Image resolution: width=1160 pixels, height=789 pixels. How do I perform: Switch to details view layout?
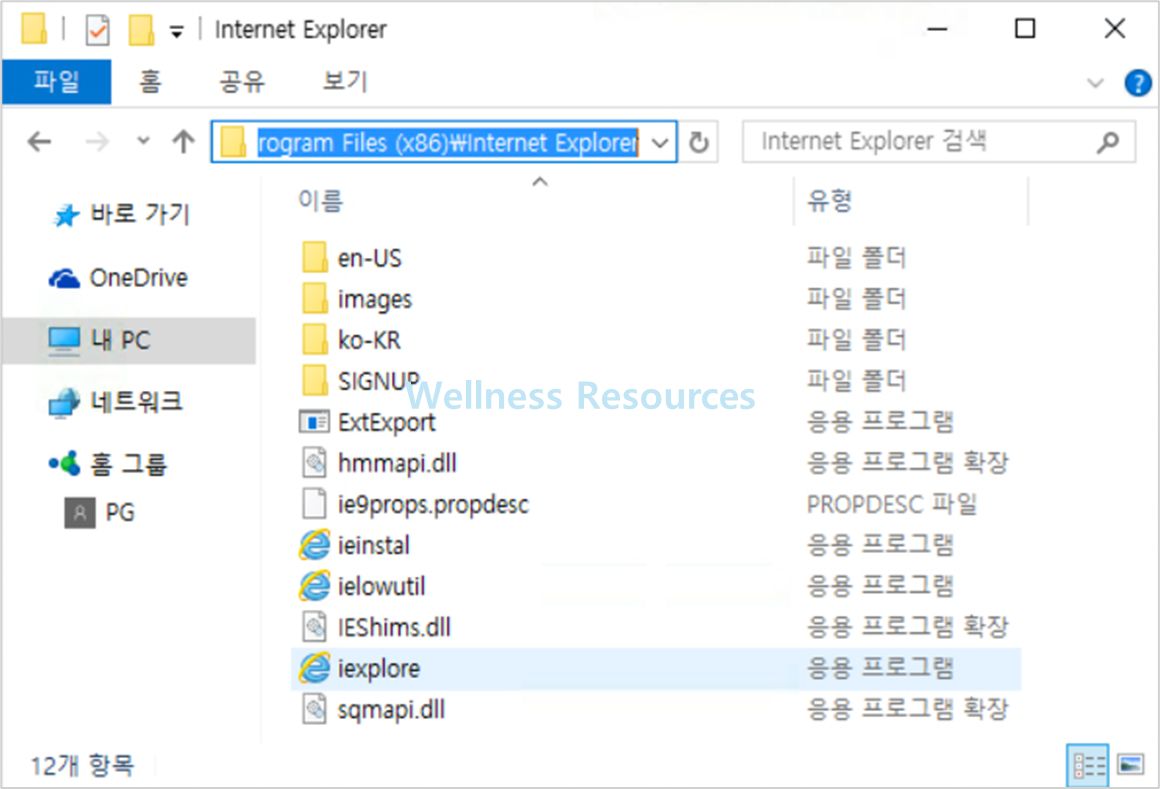(x=1088, y=765)
